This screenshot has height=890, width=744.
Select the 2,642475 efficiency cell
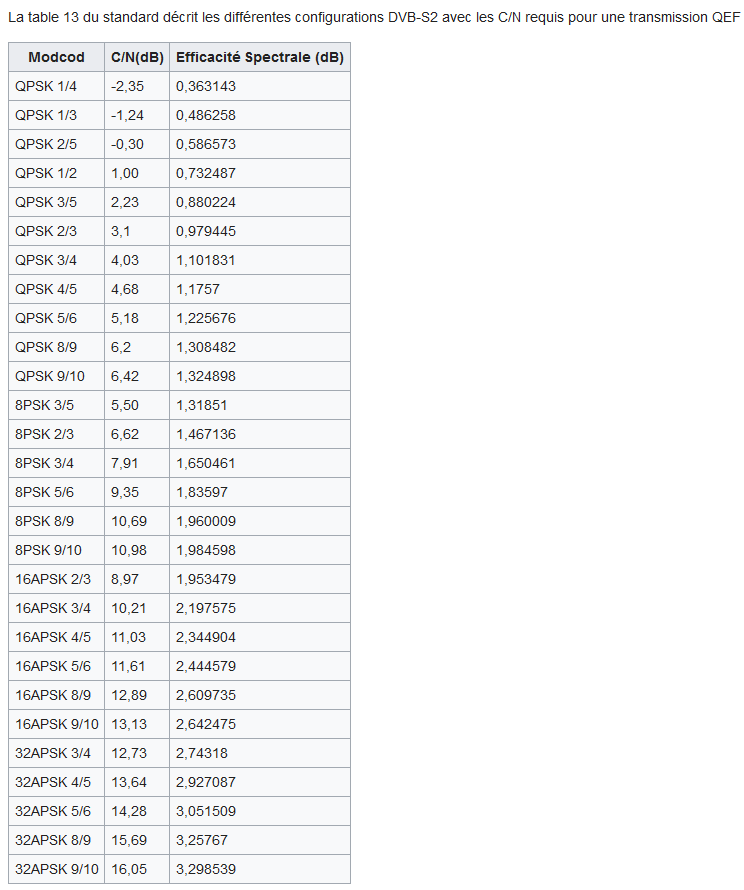tap(206, 724)
